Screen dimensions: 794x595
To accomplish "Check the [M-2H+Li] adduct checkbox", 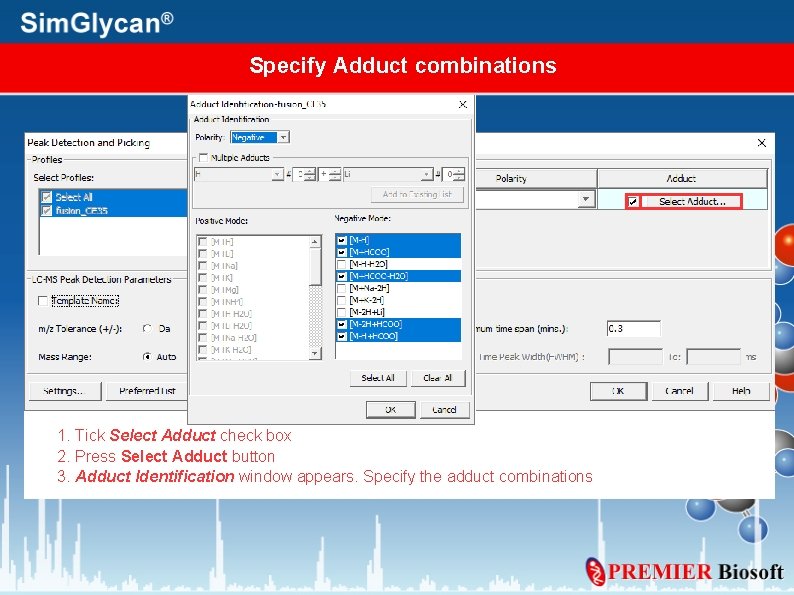I will 342,312.
